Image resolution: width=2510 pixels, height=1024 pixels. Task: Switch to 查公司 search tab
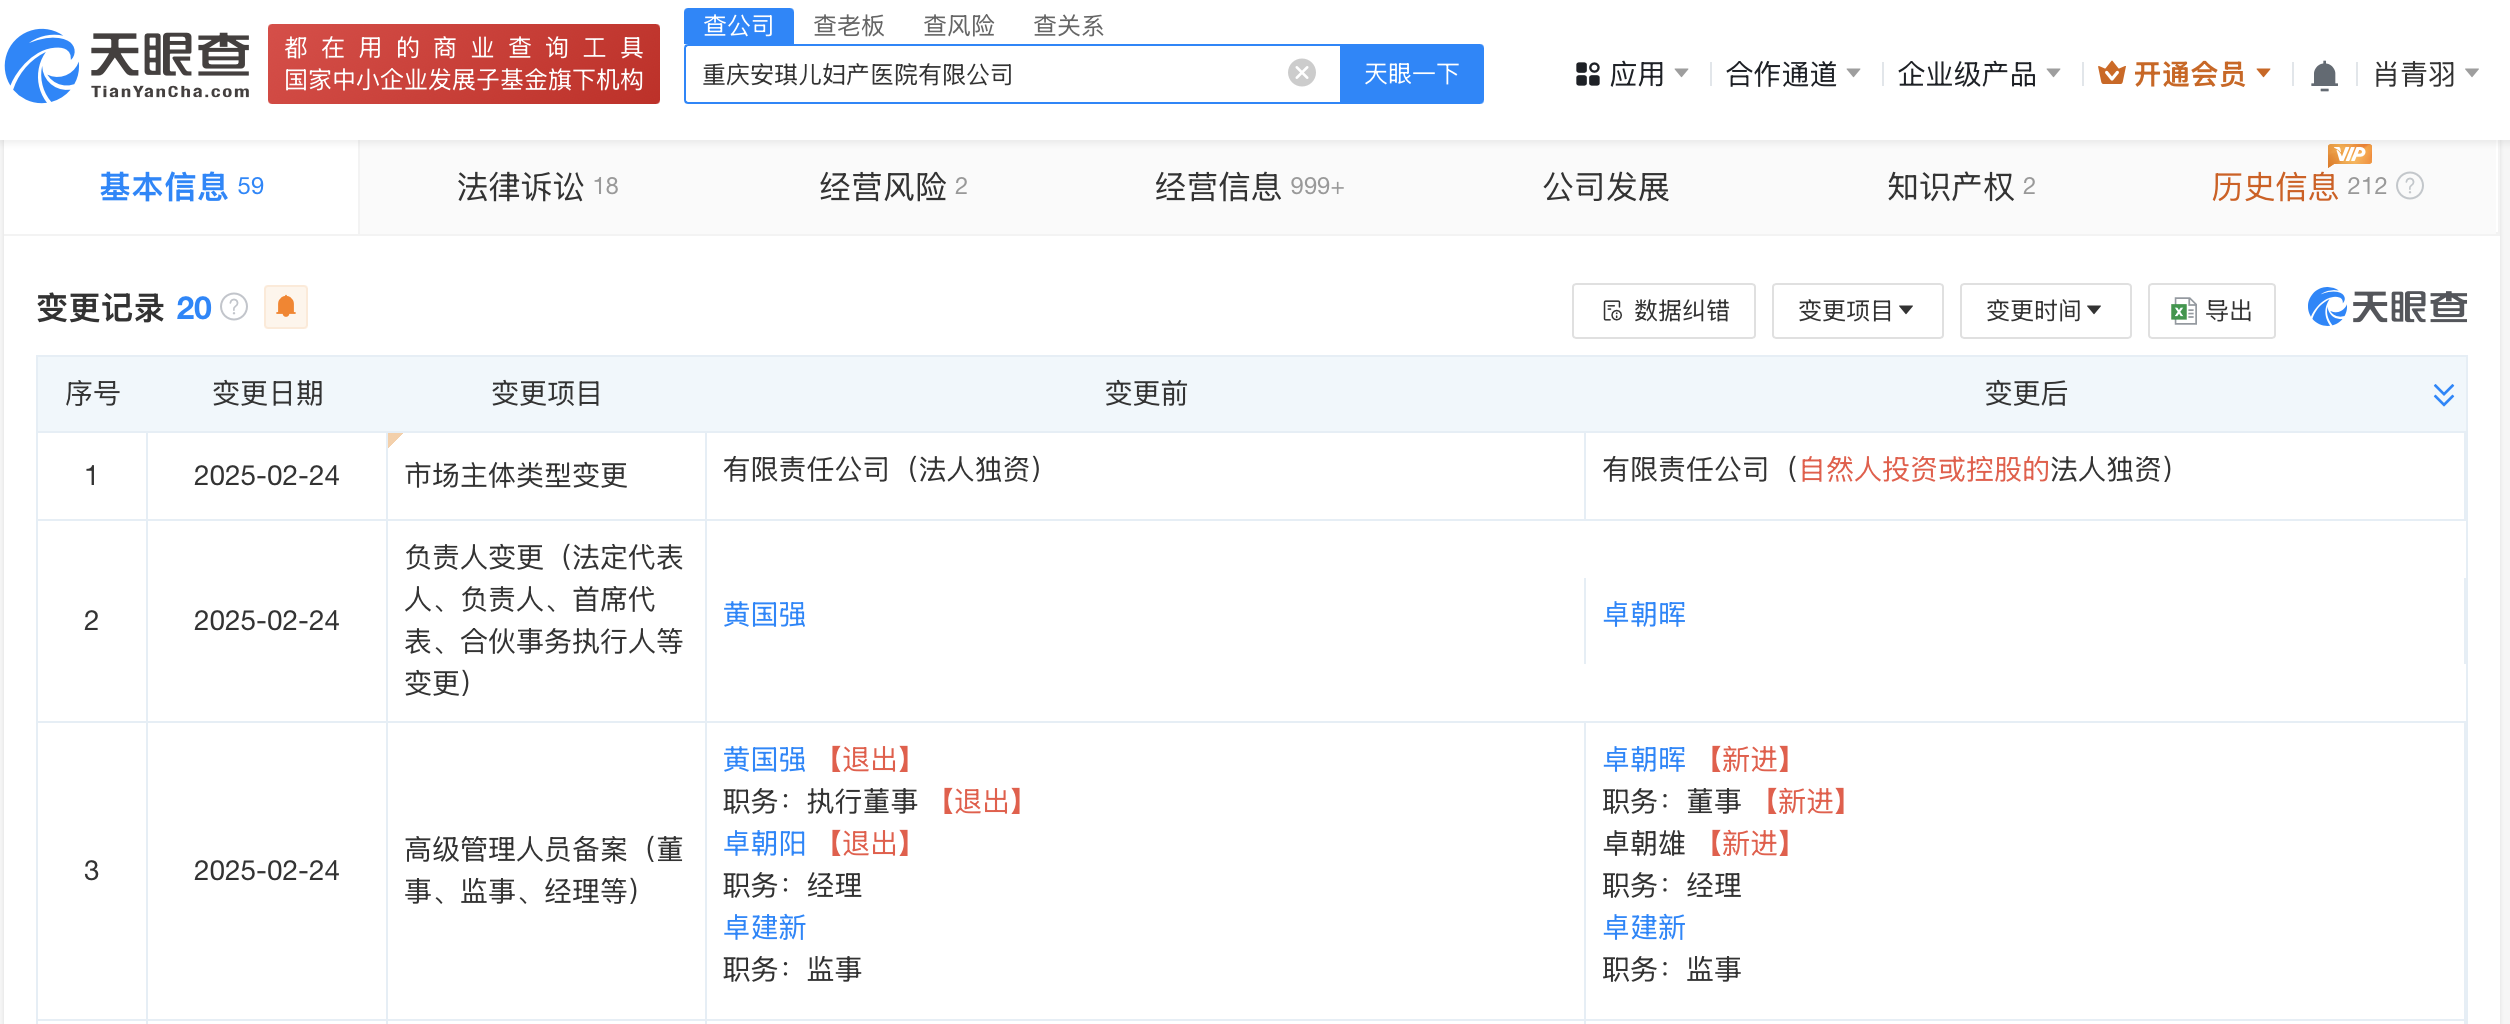[739, 25]
